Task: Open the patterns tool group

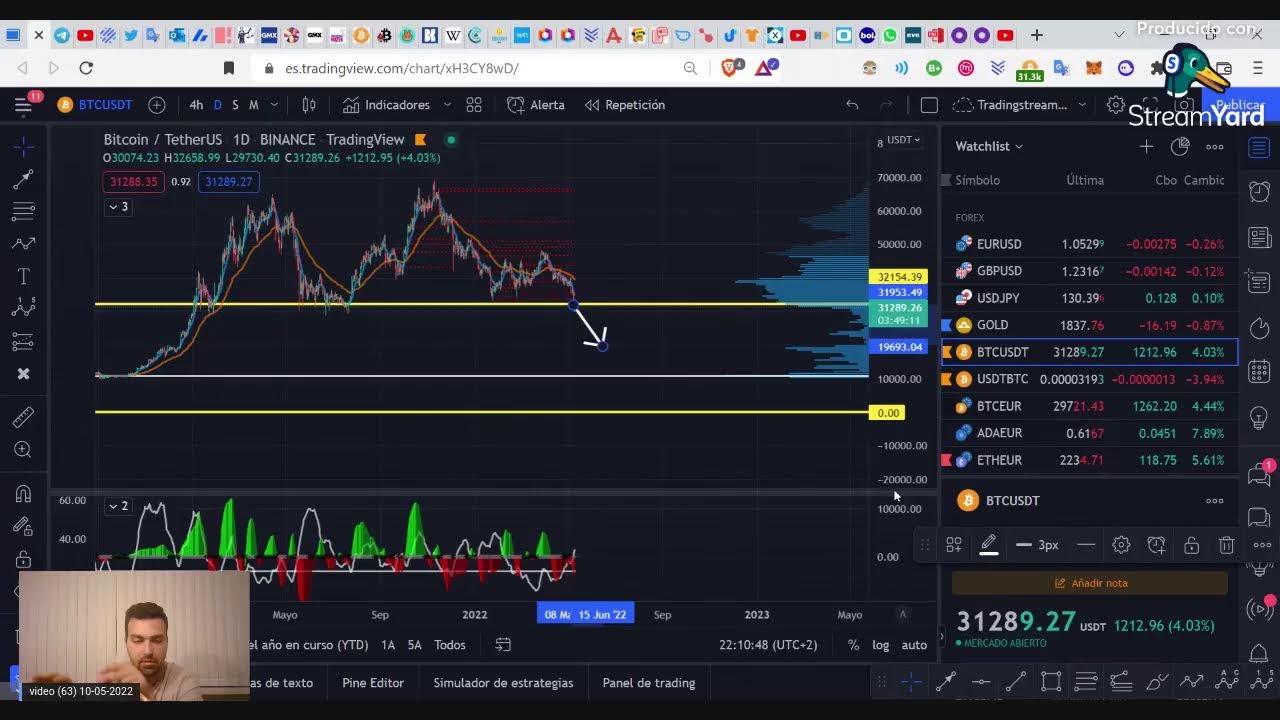Action: click(x=24, y=308)
